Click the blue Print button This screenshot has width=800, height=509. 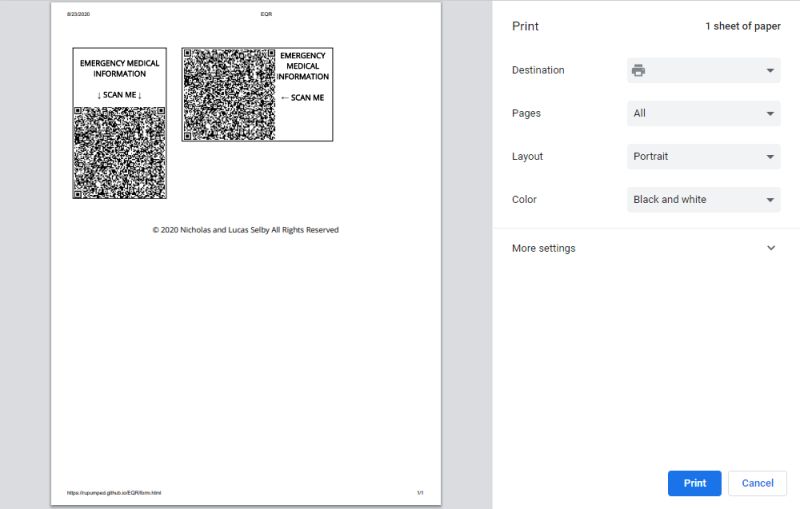tap(694, 483)
